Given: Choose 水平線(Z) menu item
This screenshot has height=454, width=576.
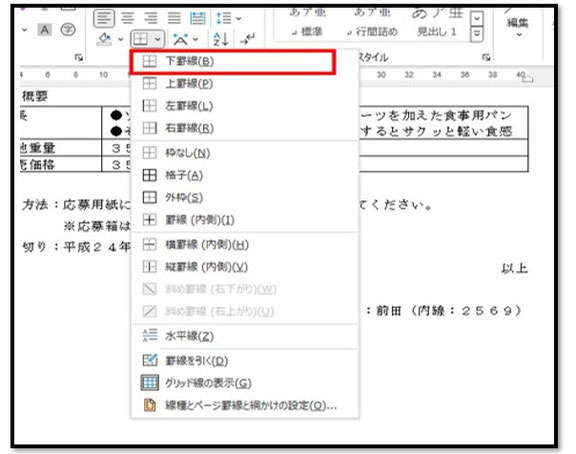Looking at the screenshot, I should coord(245,336).
